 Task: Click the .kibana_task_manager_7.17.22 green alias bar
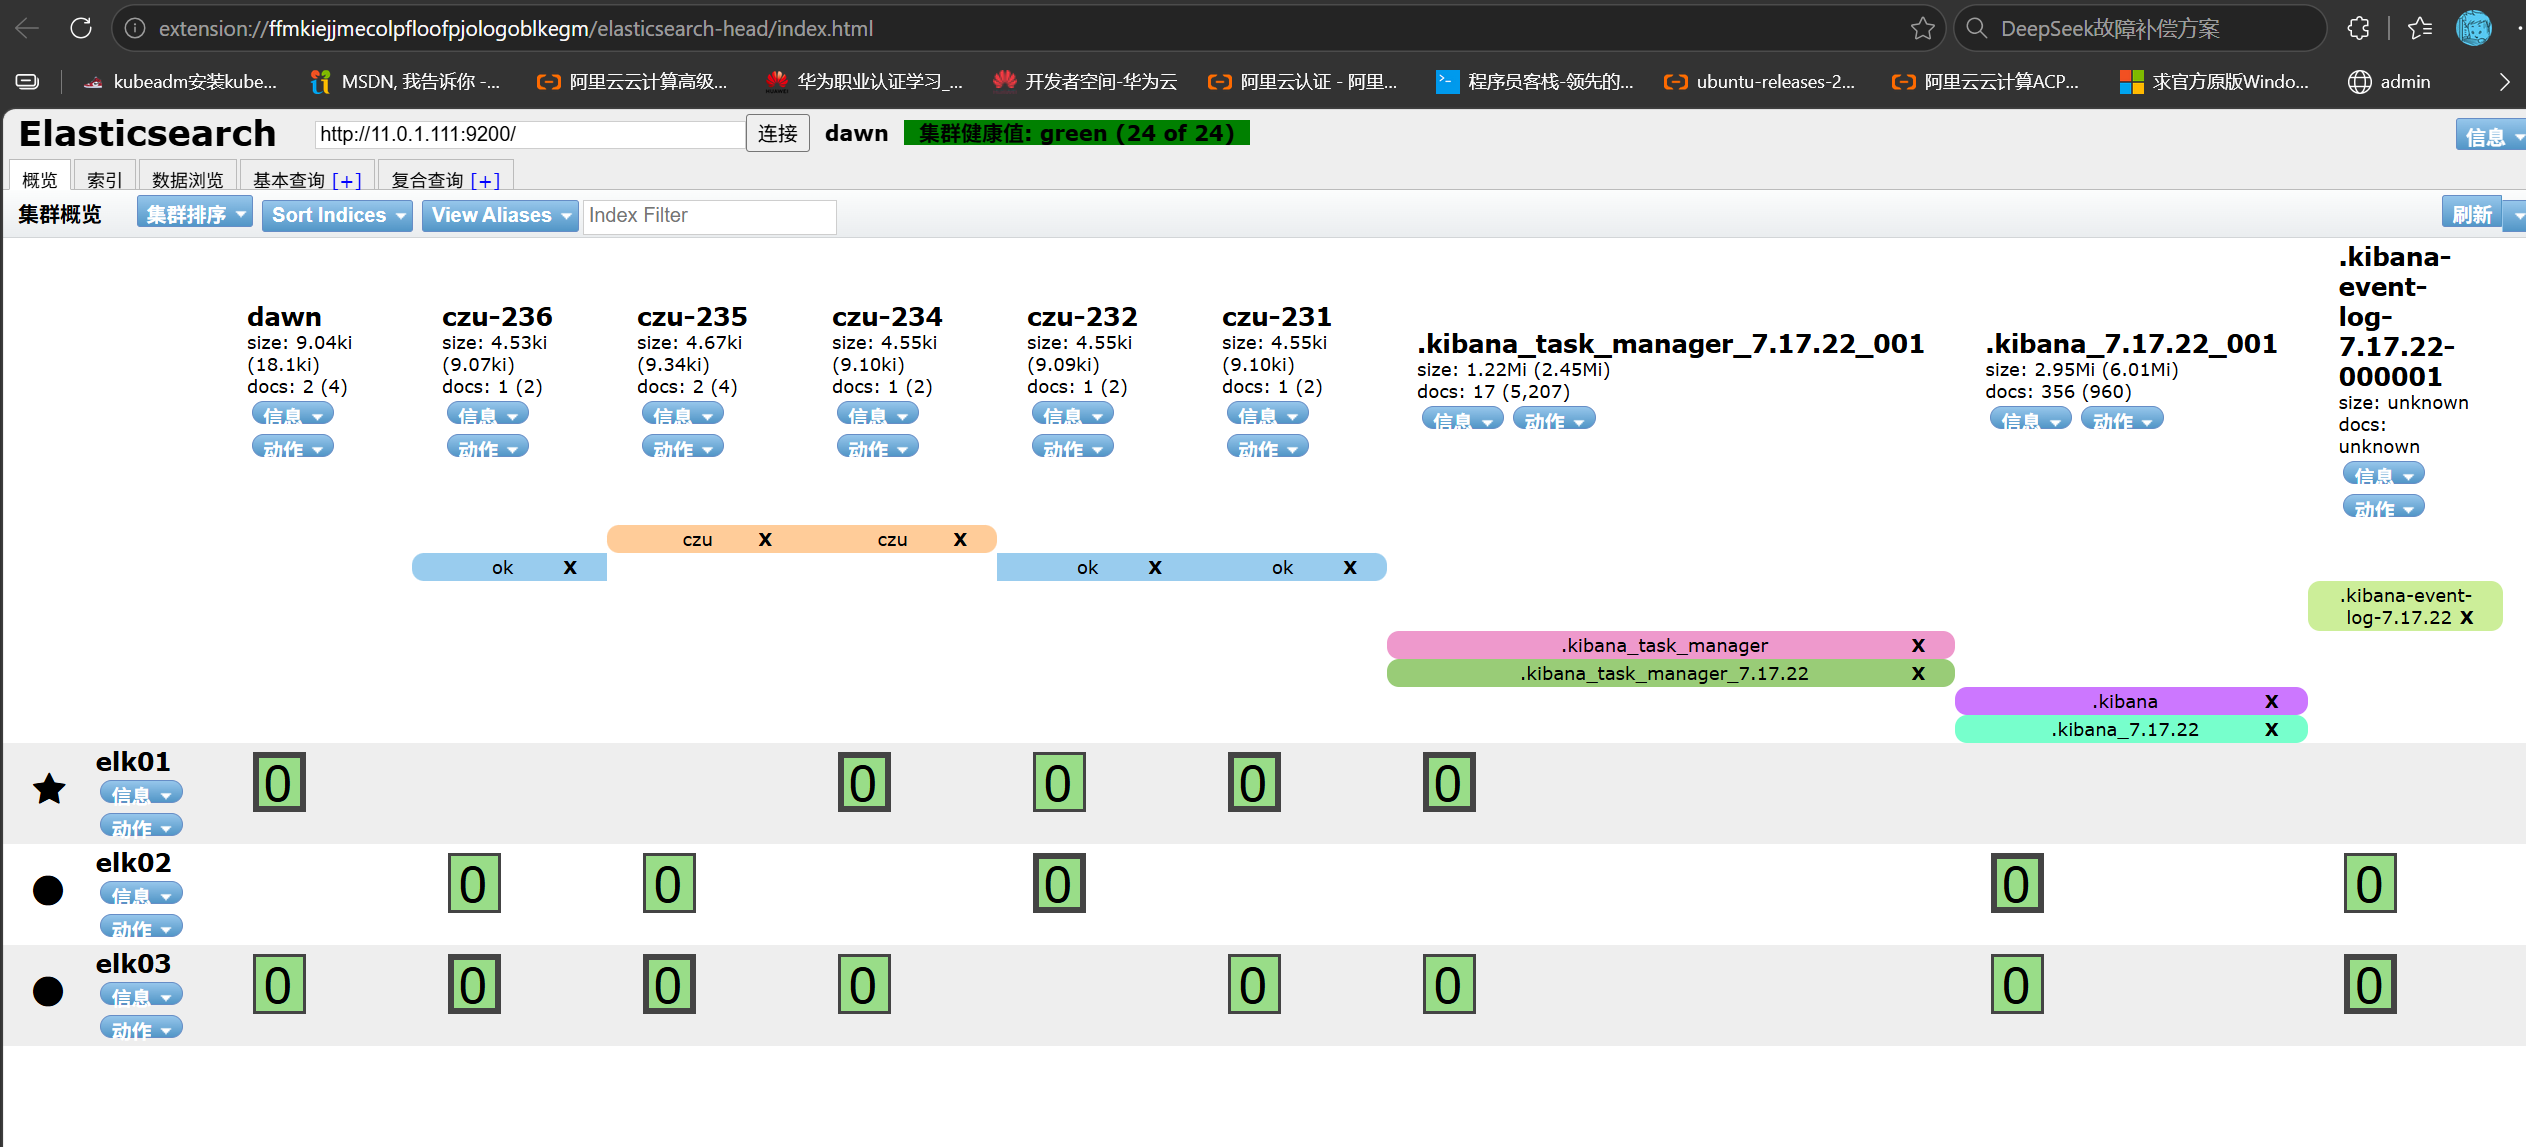pyautogui.click(x=1670, y=673)
